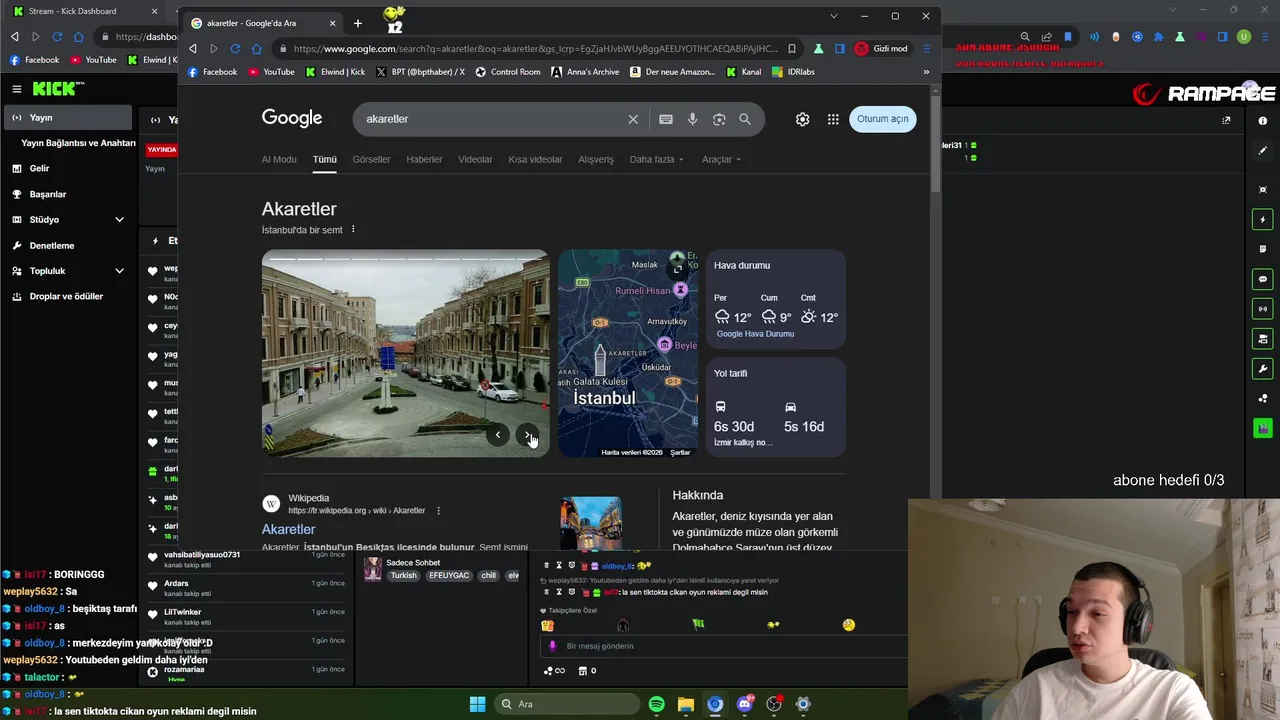
Task: Open the Anna's Archive bookmark
Action: point(586,72)
